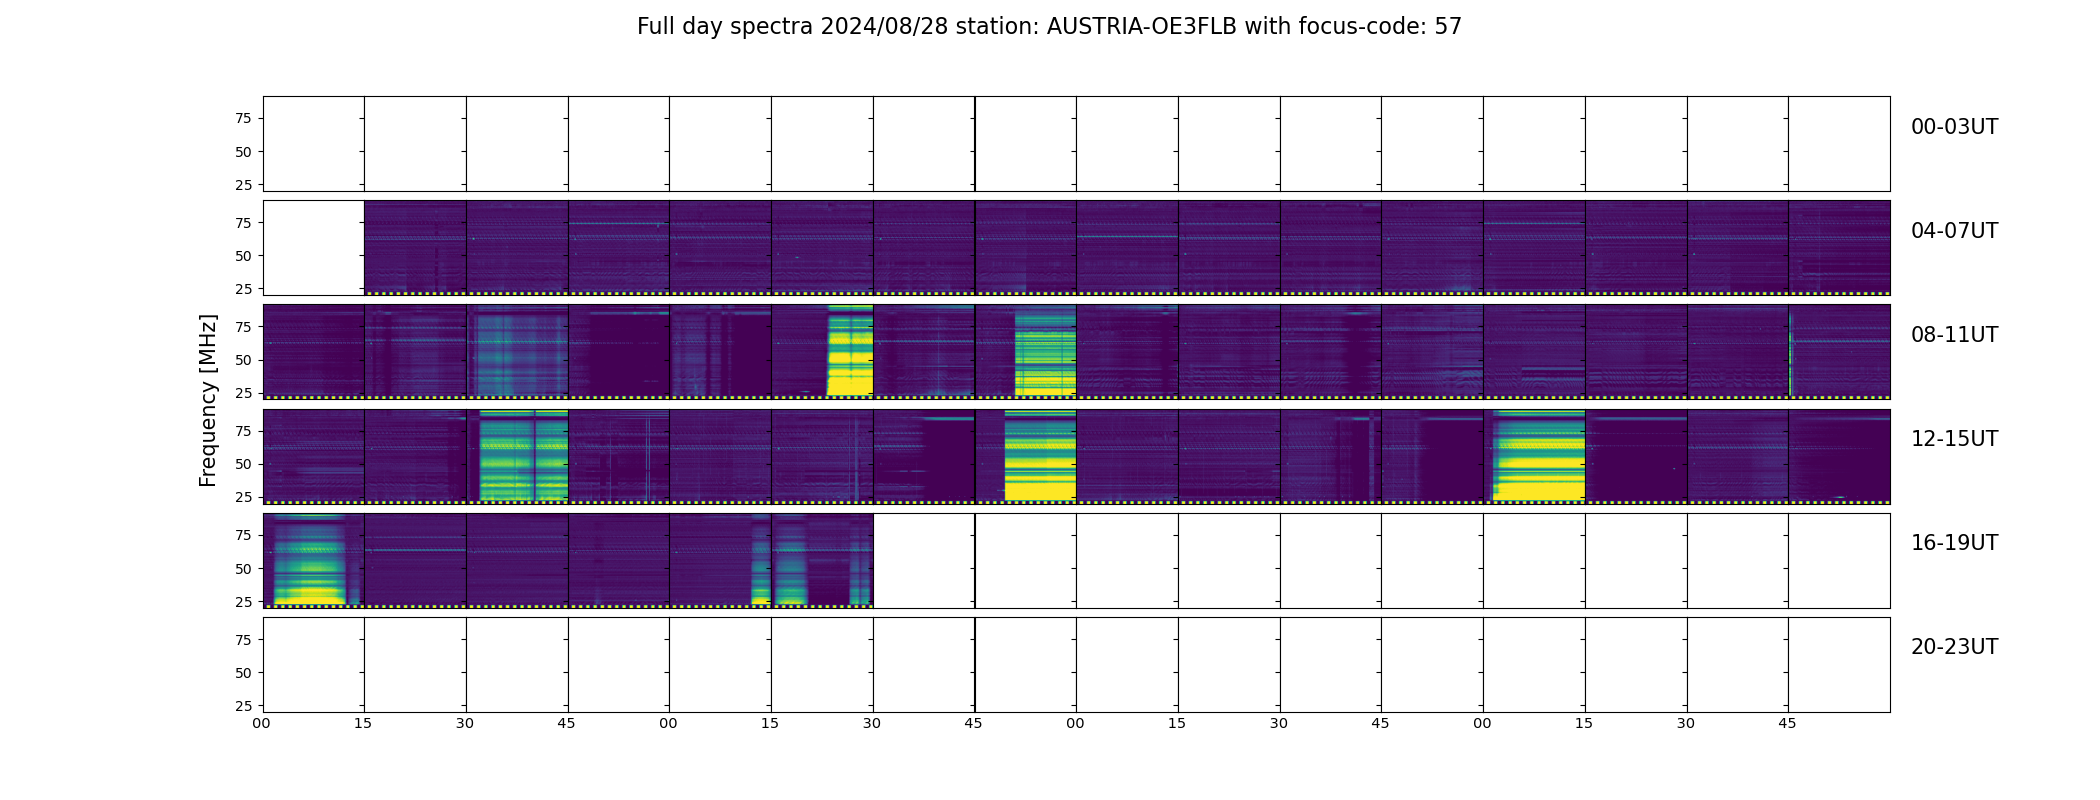This screenshot has height=800, width=2100.
Task: Click the 75 tick label on the 08-11UT row
Action: pyautogui.click(x=243, y=327)
